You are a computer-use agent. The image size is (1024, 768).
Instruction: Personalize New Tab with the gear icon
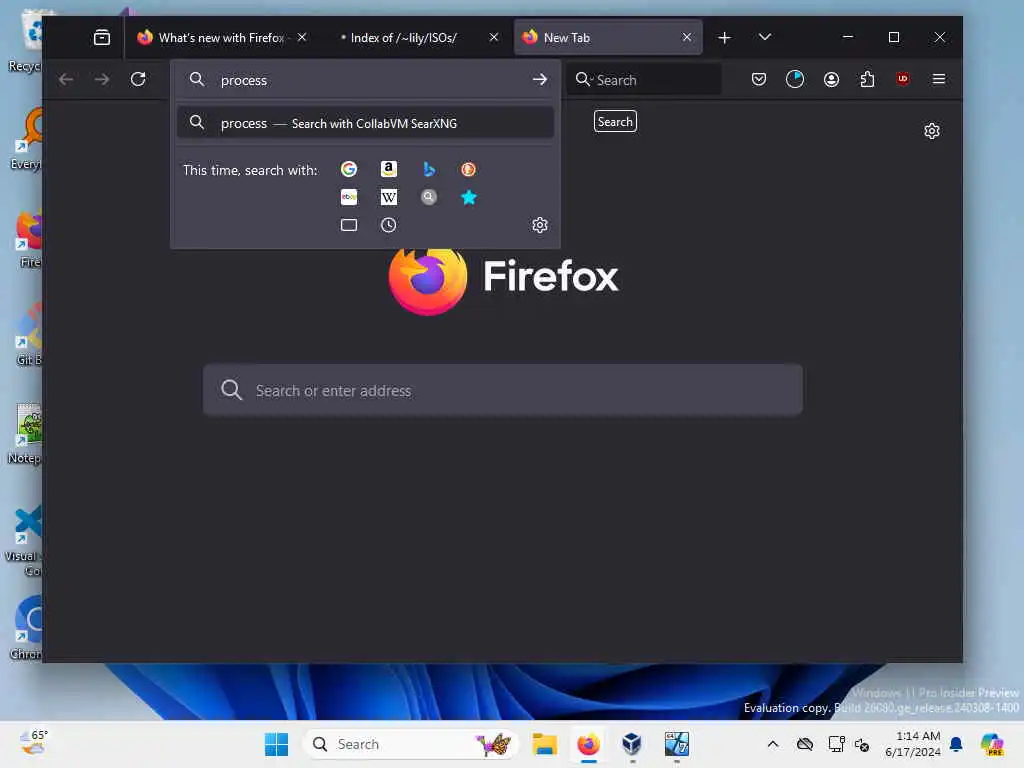pyautogui.click(x=932, y=131)
